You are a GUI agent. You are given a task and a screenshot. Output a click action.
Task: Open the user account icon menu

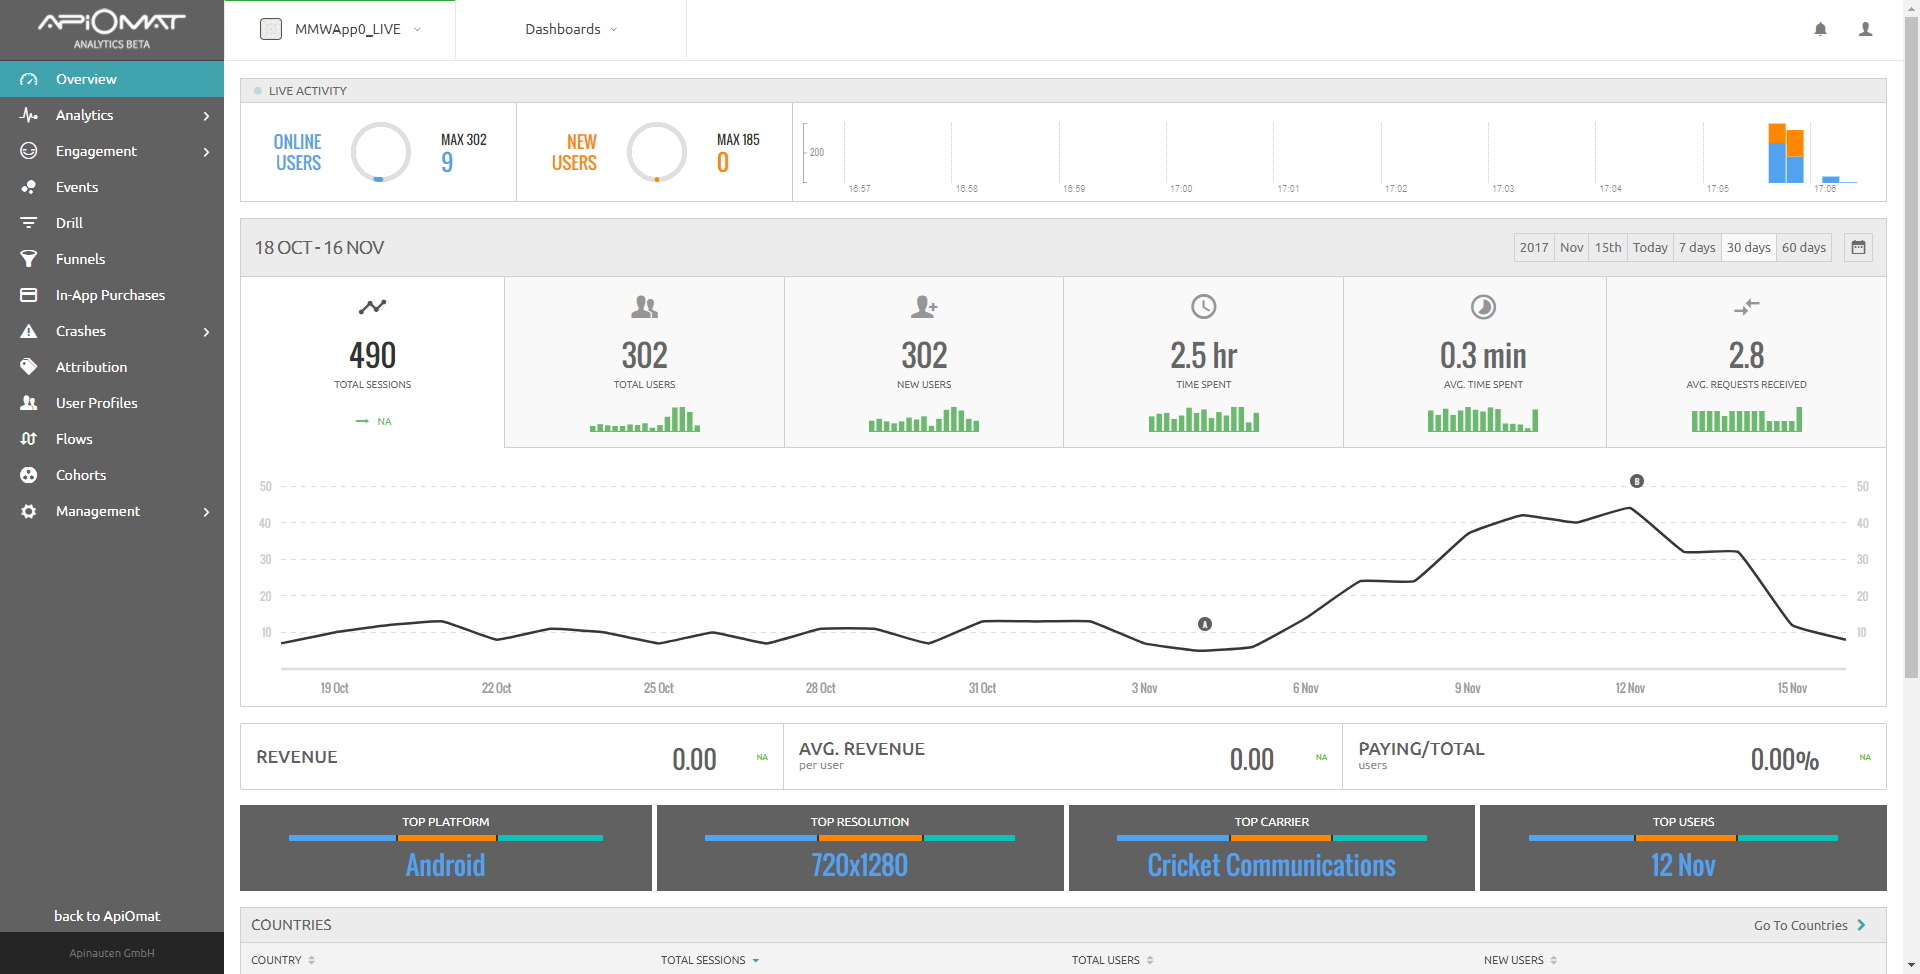1865,29
